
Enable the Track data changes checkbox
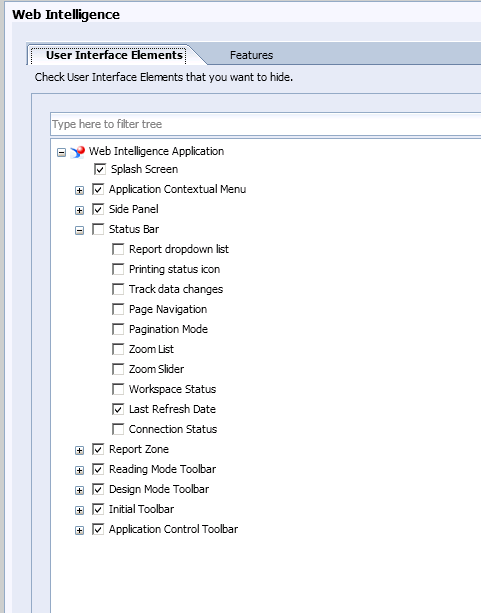118,289
